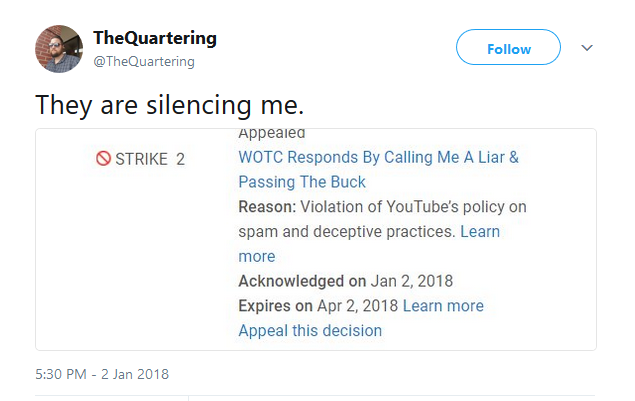Click the tweet text They are silencing me
This screenshot has width=635, height=401.
point(169,104)
